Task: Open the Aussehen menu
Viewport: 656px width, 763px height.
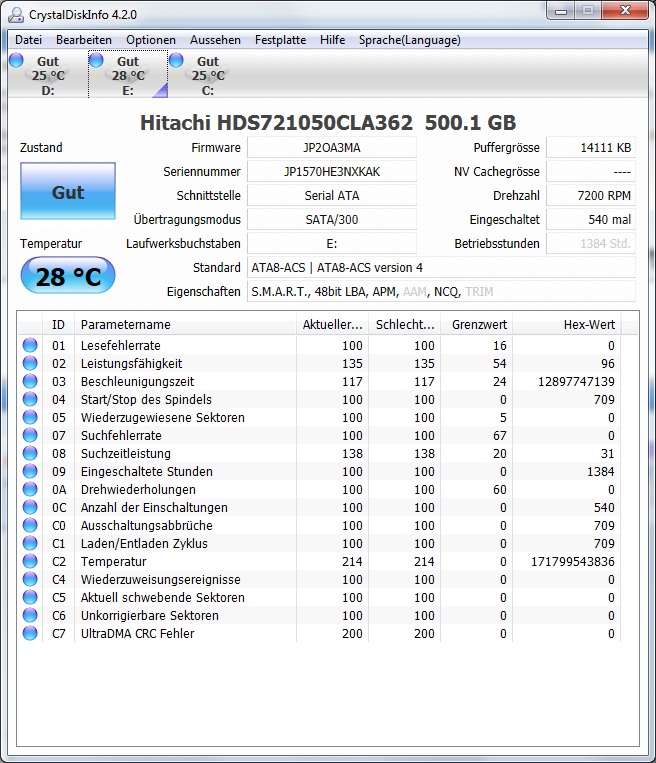Action: (x=215, y=40)
